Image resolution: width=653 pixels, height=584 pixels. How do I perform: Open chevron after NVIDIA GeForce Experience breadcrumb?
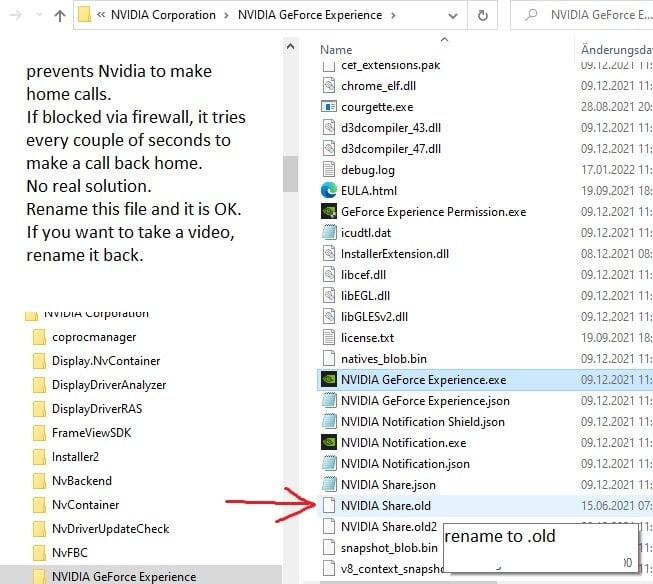point(393,15)
